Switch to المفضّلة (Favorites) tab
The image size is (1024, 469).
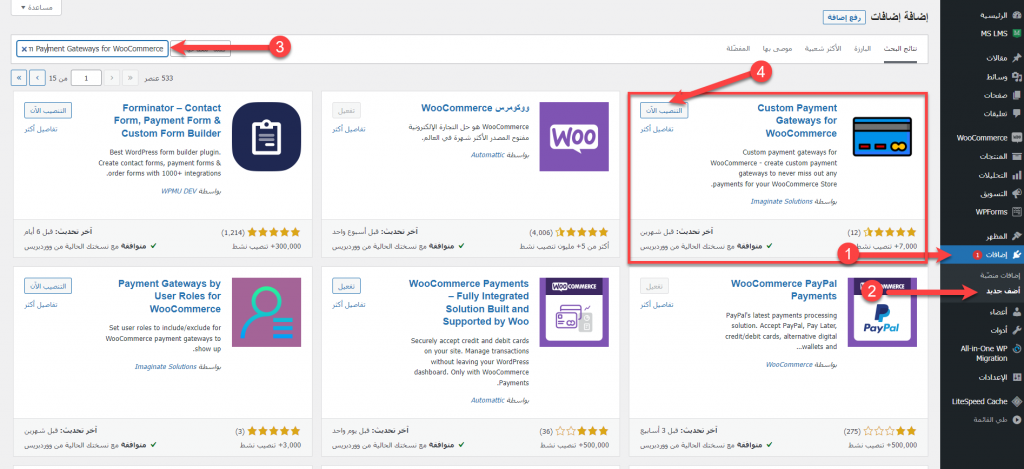pyautogui.click(x=738, y=50)
